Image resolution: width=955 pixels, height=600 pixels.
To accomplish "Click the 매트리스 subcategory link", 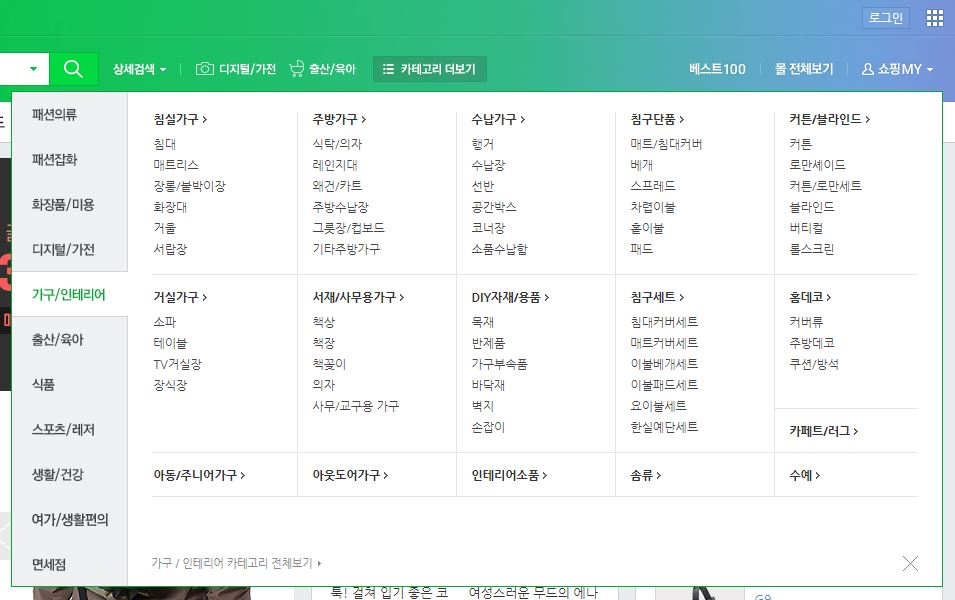I will 176,165.
